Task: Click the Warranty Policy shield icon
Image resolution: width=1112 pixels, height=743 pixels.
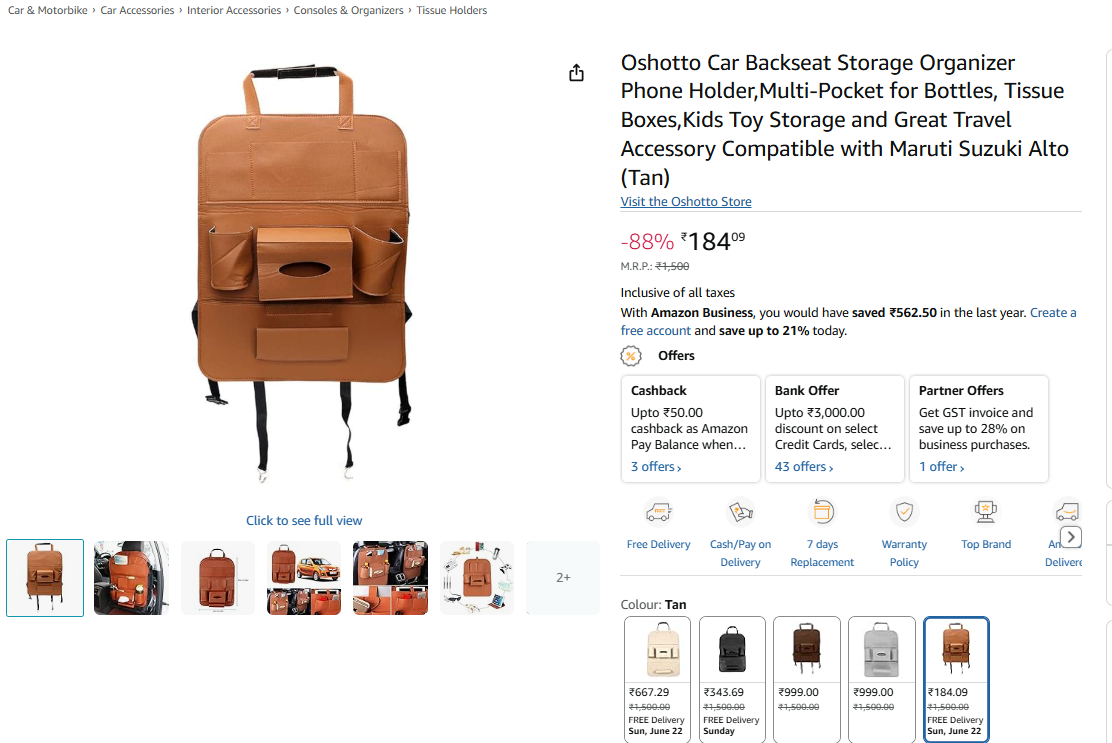Action: coord(904,512)
